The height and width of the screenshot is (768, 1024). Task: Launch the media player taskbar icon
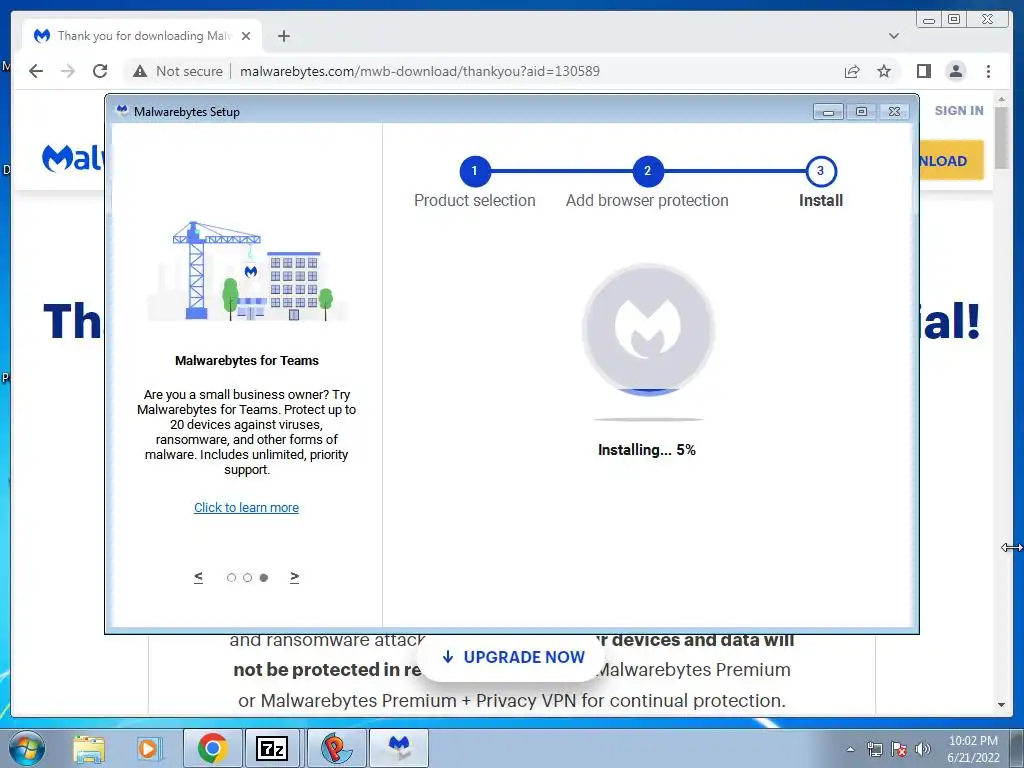coord(148,748)
